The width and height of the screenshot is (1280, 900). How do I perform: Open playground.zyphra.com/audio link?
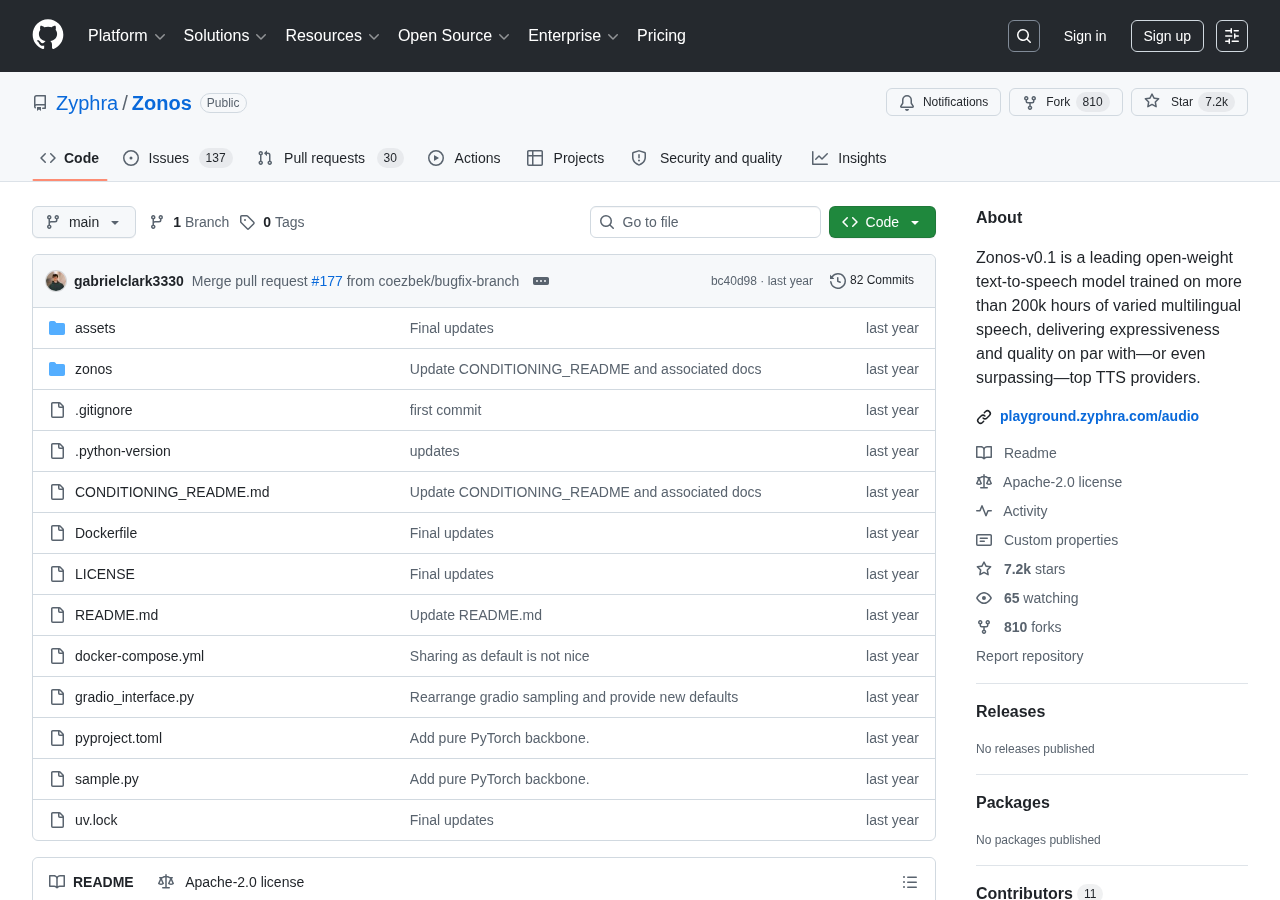(x=1099, y=416)
